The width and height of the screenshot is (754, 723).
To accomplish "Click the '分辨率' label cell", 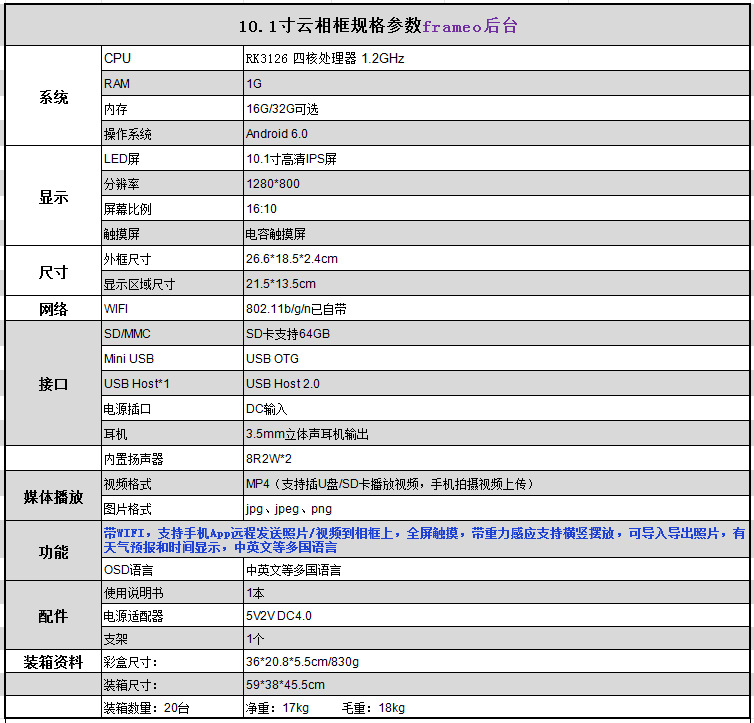I will pyautogui.click(x=172, y=183).
